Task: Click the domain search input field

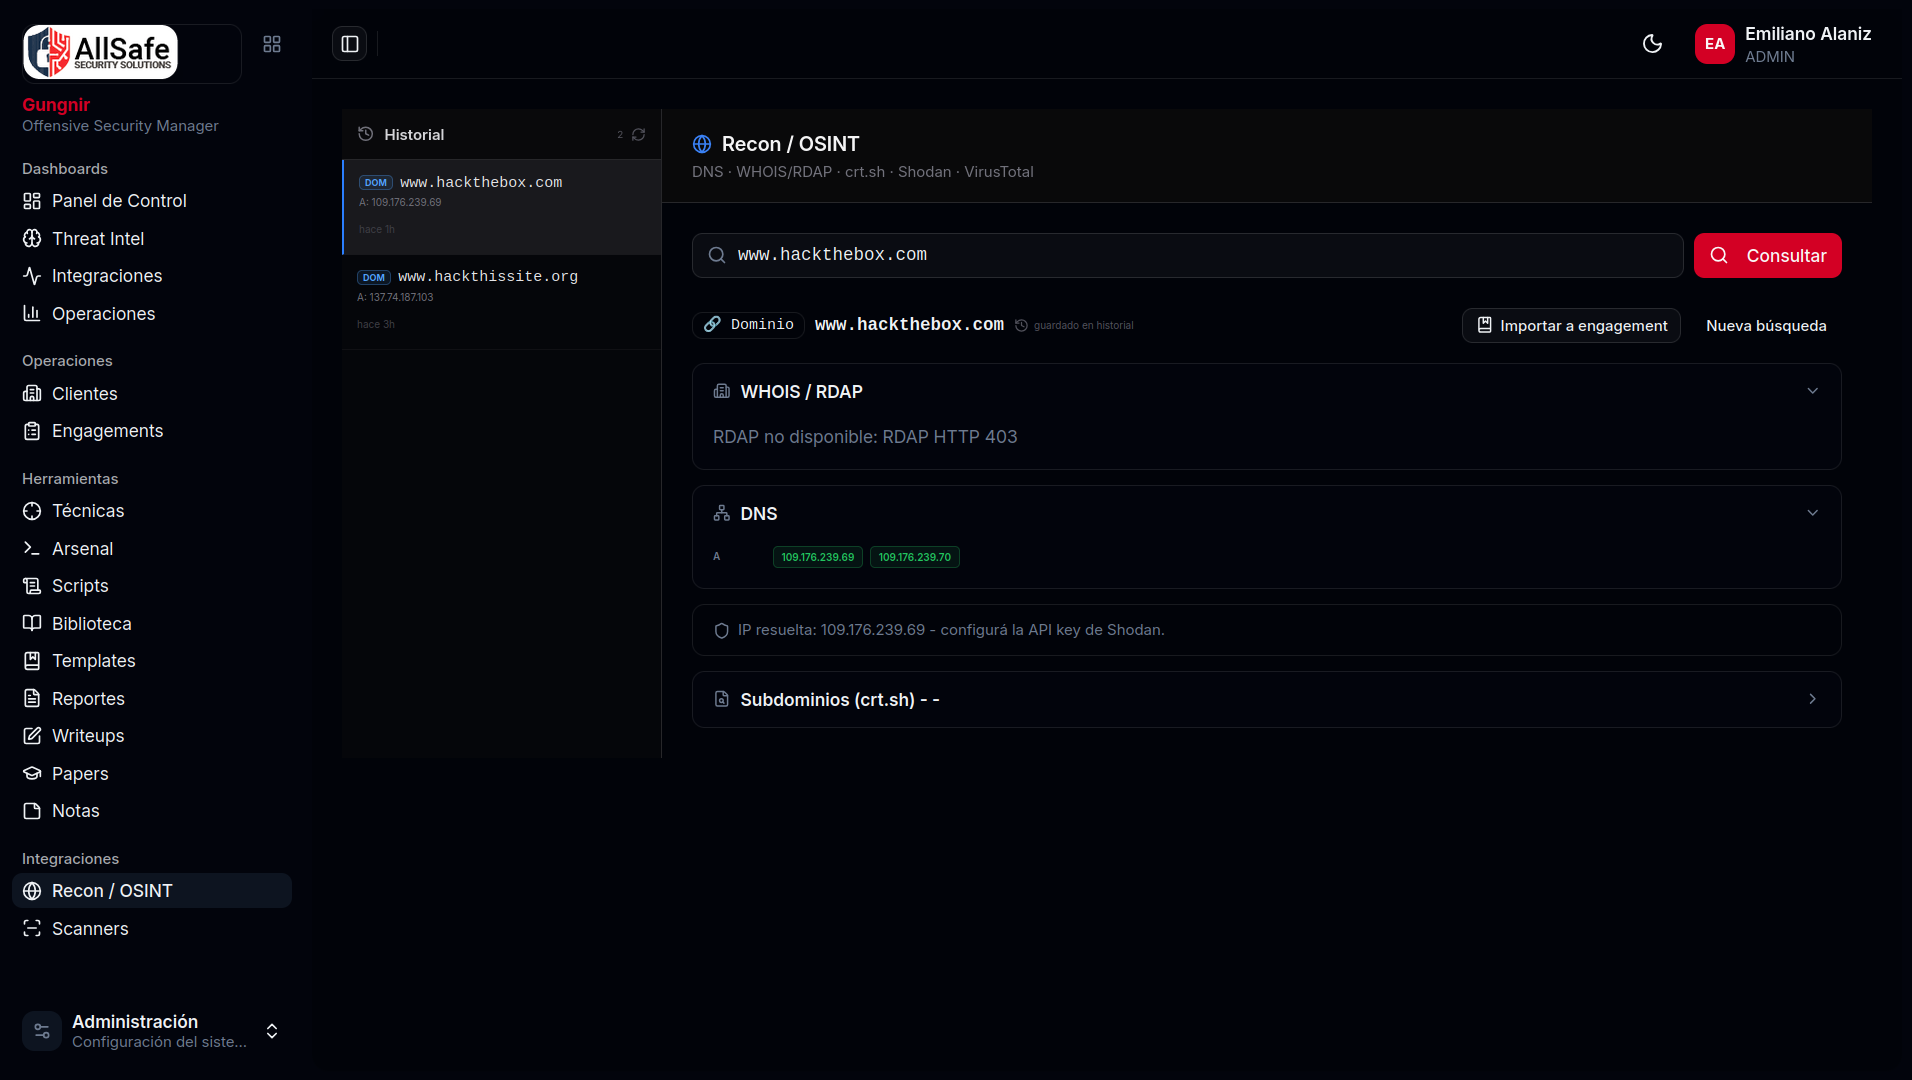Action: pos(1187,256)
